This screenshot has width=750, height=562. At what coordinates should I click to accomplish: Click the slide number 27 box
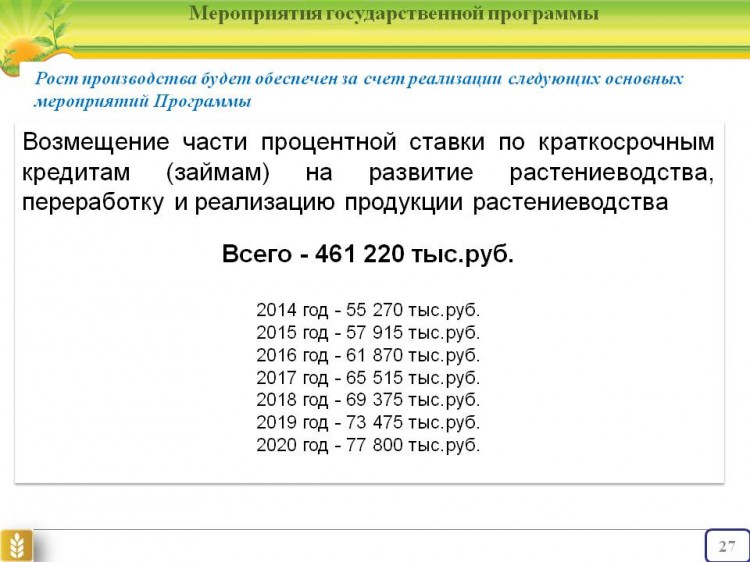coord(727,546)
